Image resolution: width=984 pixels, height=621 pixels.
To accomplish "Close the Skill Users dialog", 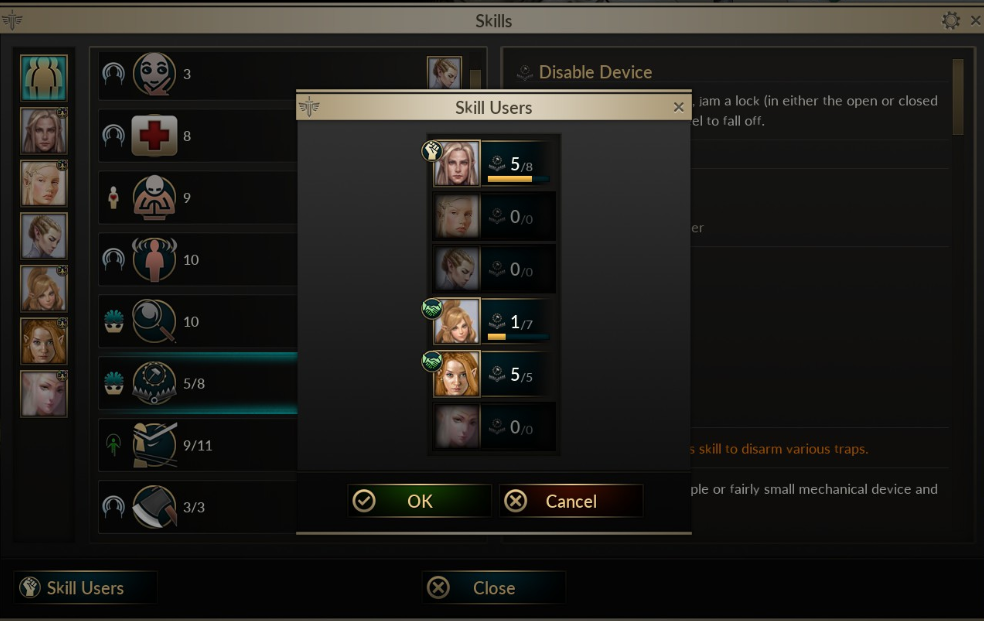I will [x=678, y=107].
